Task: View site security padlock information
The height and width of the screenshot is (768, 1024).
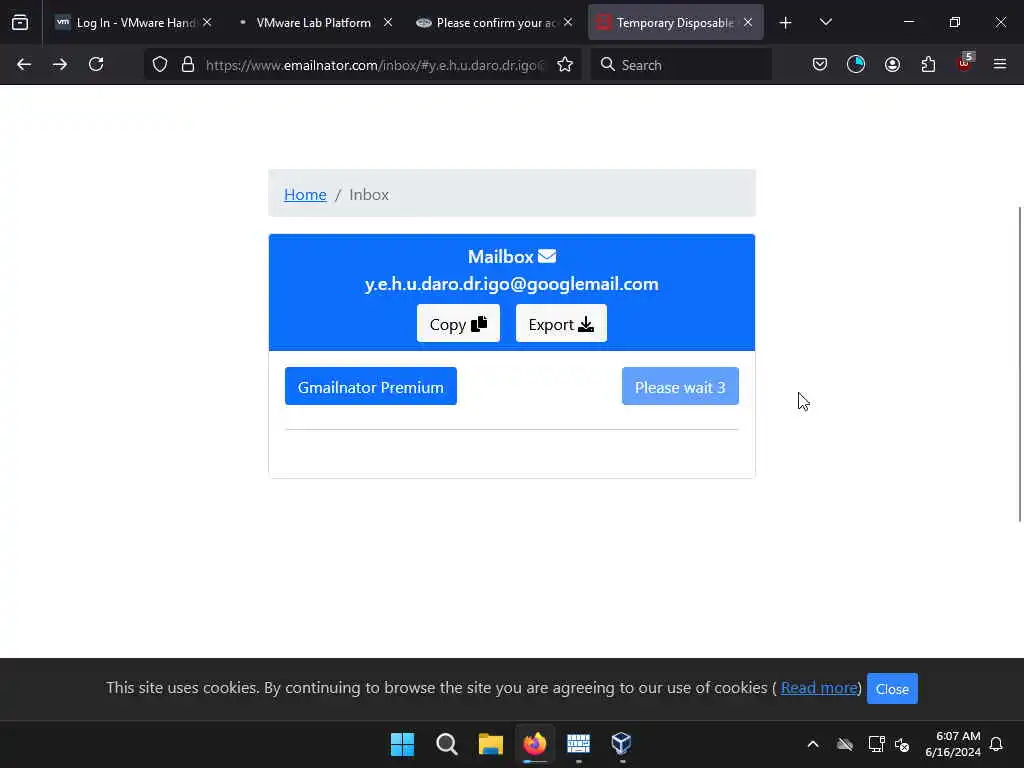Action: [x=188, y=65]
